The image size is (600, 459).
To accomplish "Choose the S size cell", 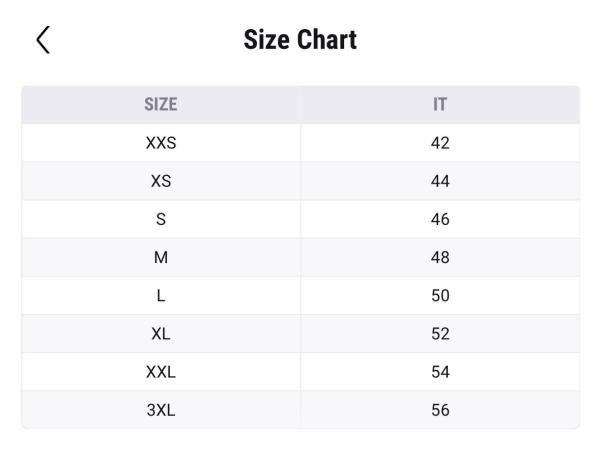I will click(161, 219).
